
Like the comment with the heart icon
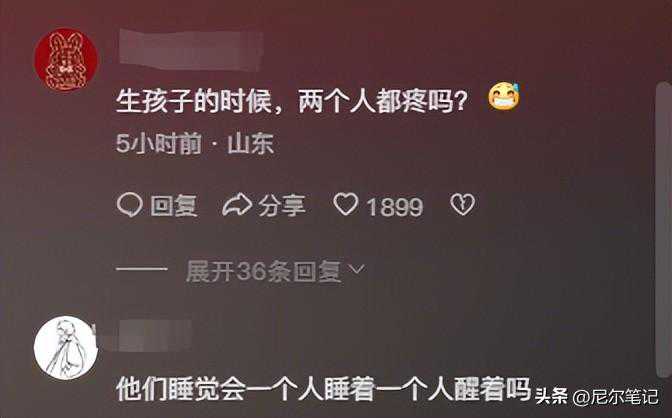click(x=345, y=204)
